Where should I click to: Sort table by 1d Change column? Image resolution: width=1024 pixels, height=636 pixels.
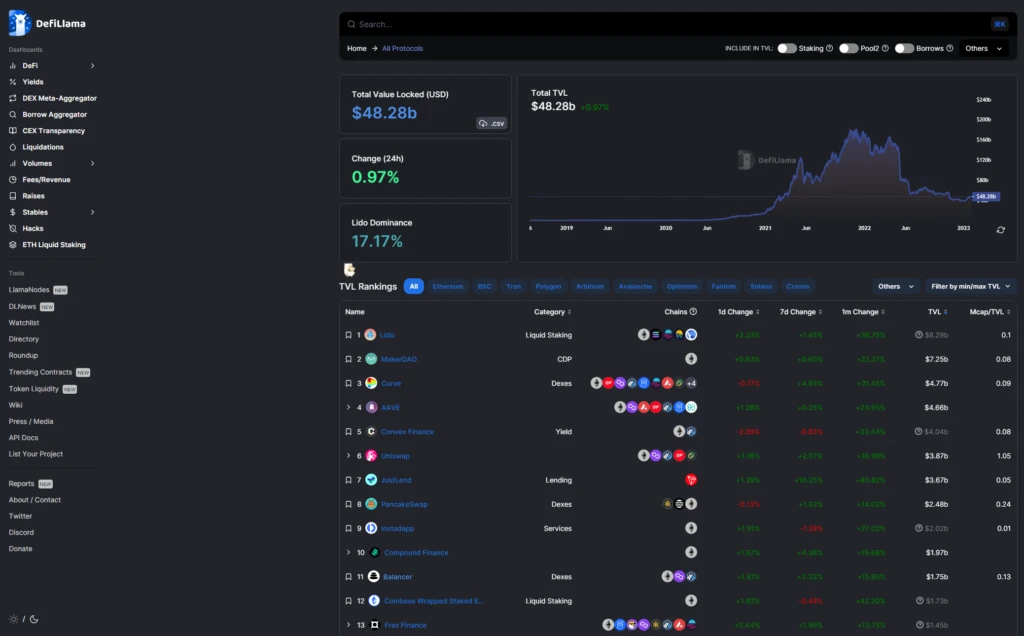point(739,312)
